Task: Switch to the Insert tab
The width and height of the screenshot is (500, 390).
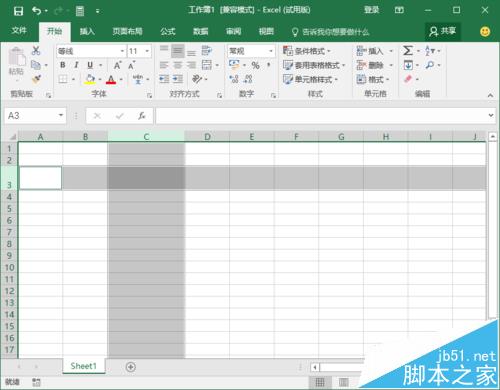Action: click(87, 31)
